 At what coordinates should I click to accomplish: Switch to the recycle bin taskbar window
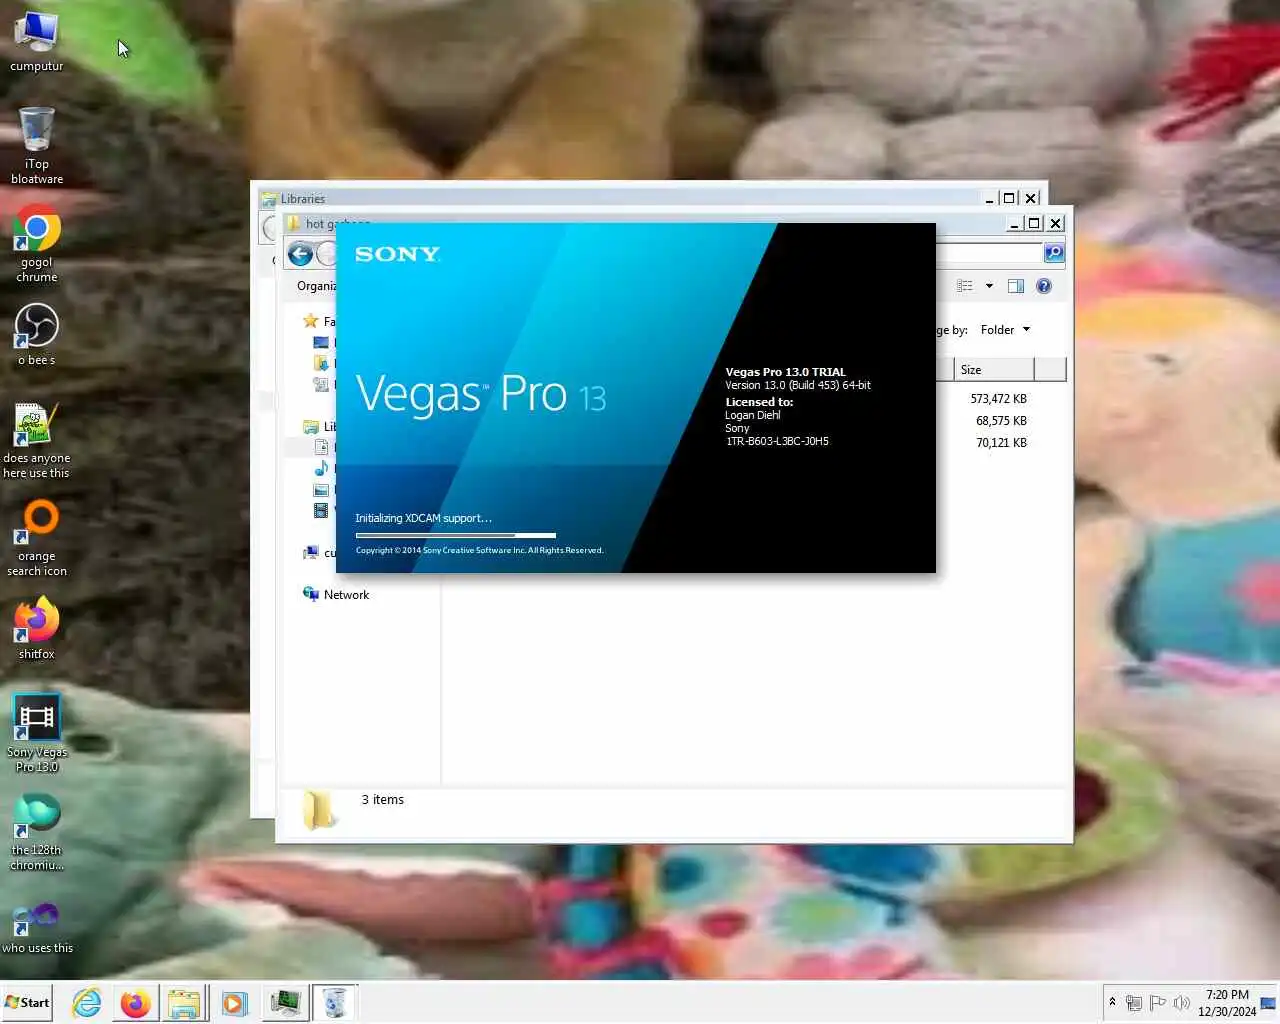pos(335,1003)
